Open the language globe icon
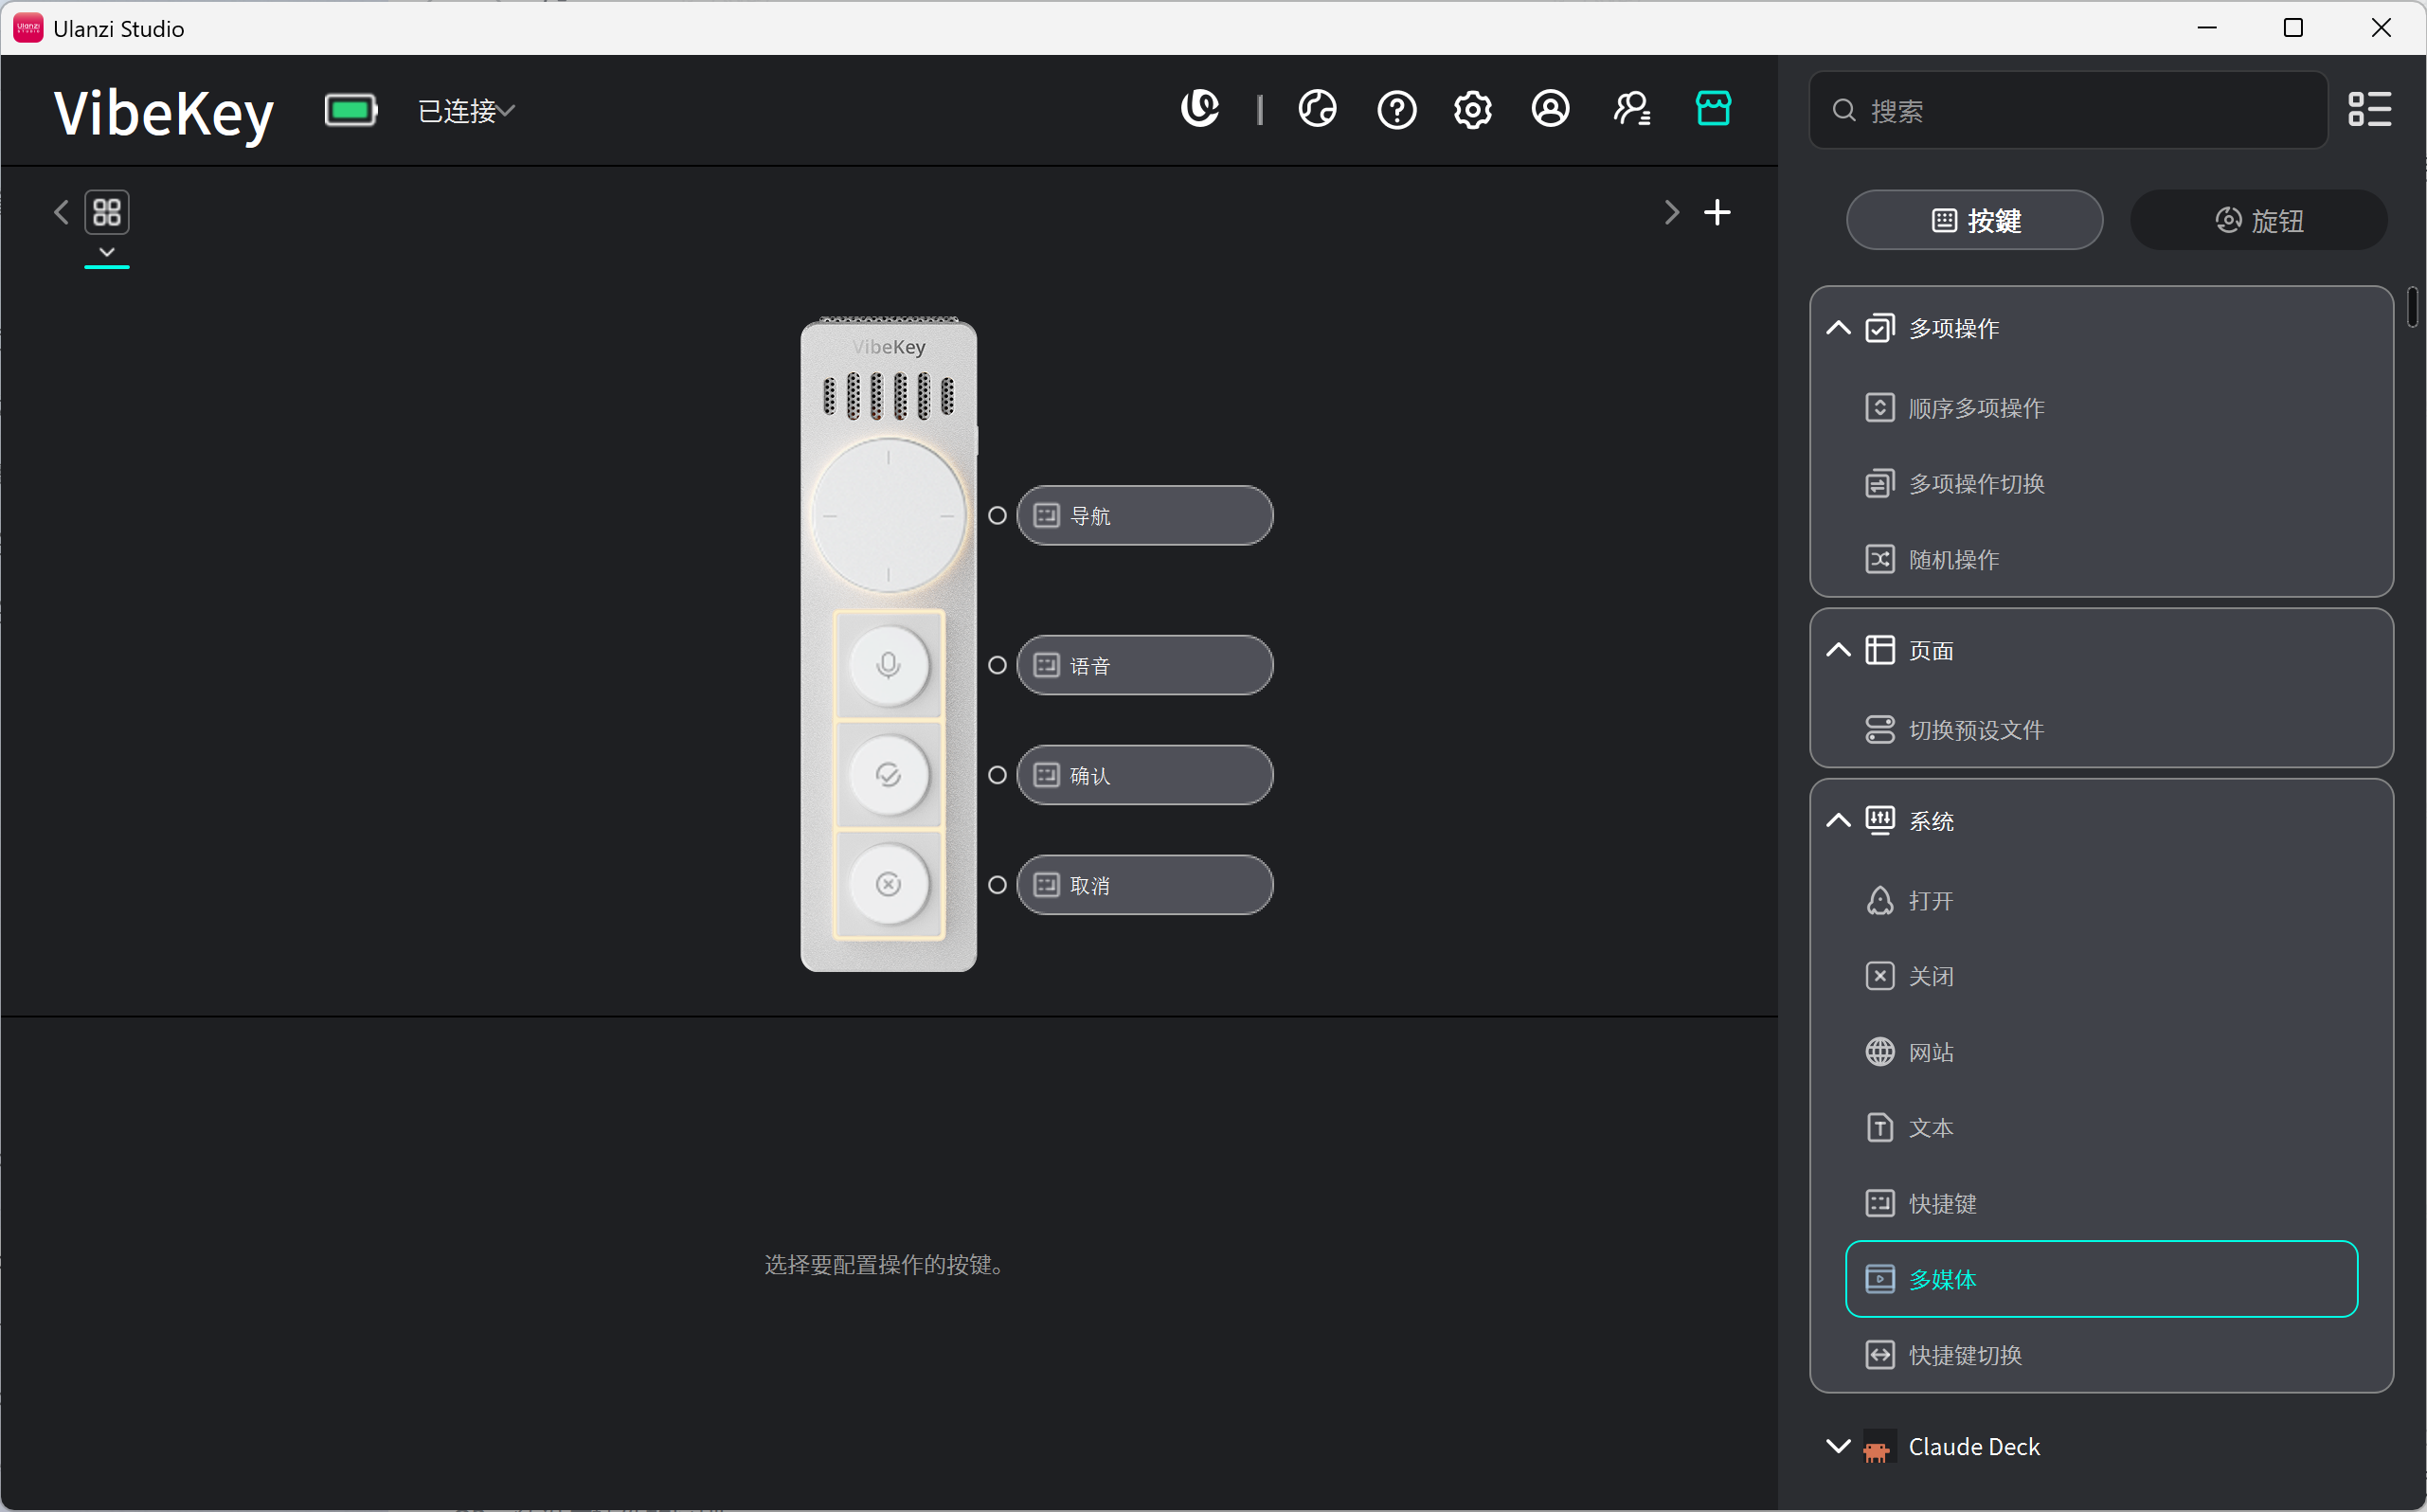2427x1512 pixels. (1317, 109)
